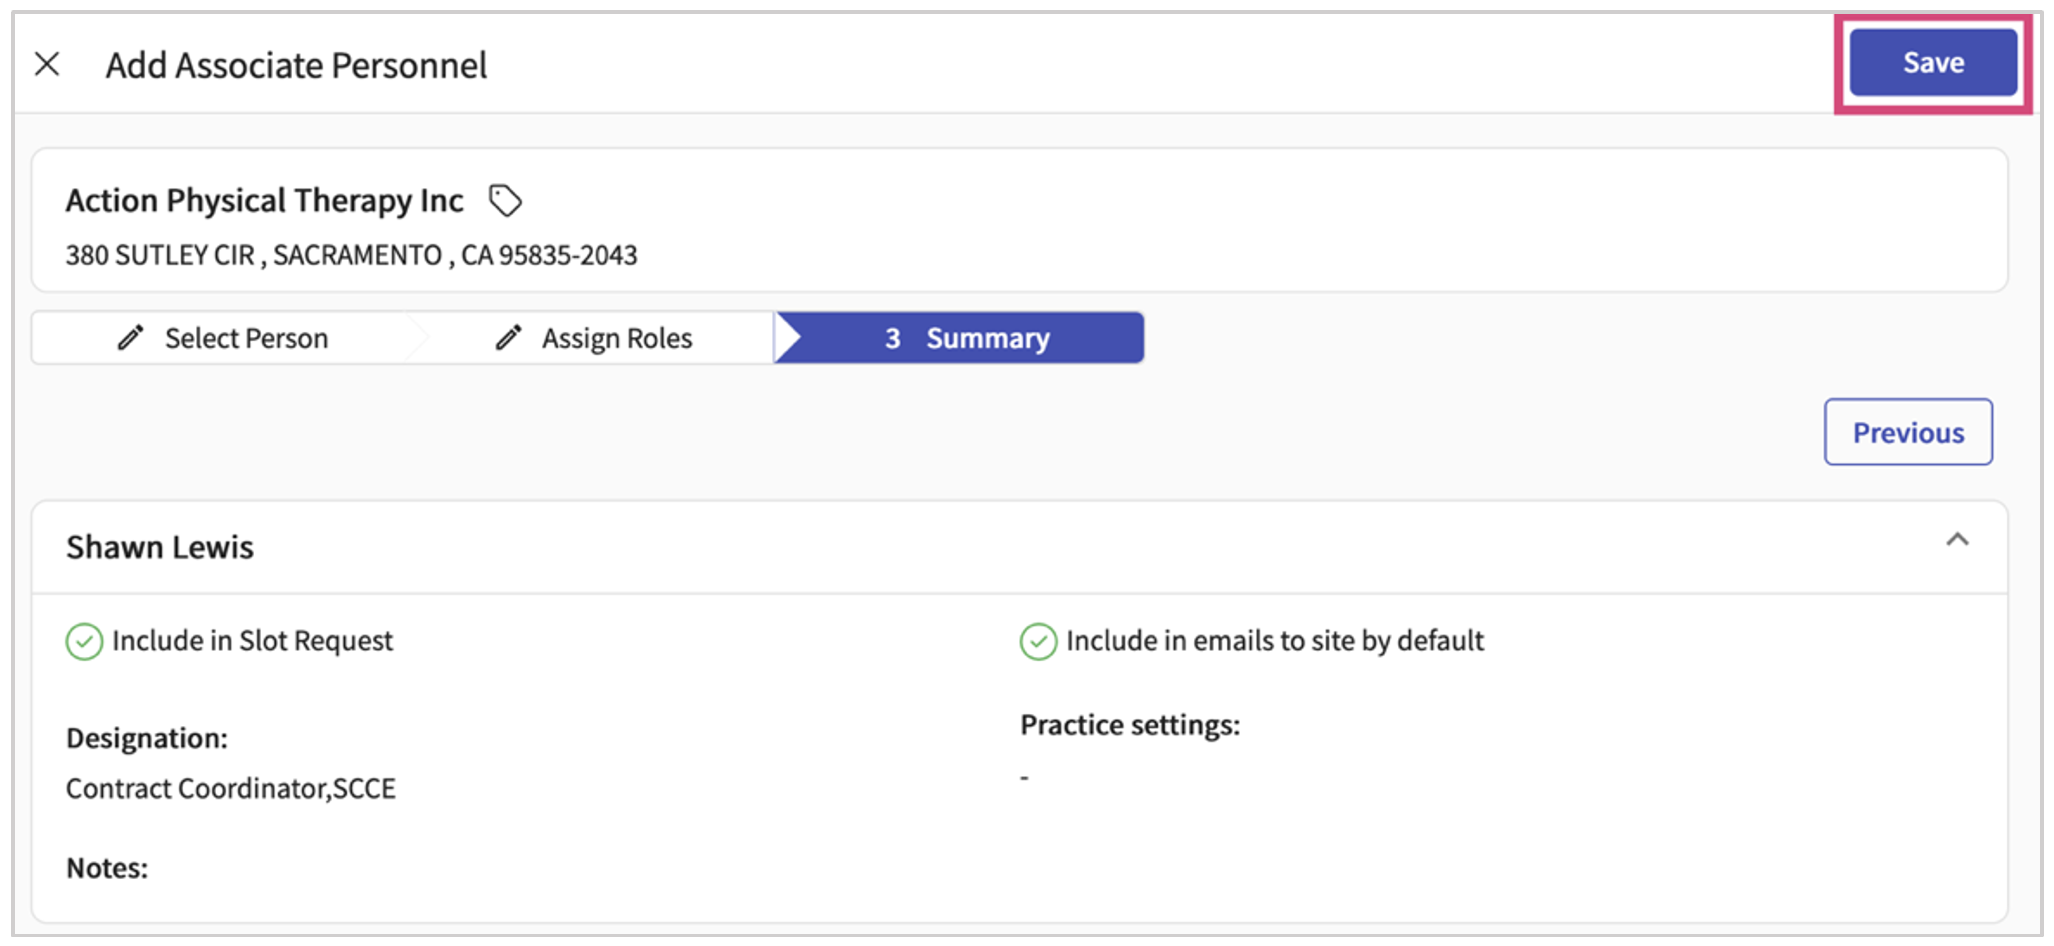Go to the Select Person step label

(246, 339)
